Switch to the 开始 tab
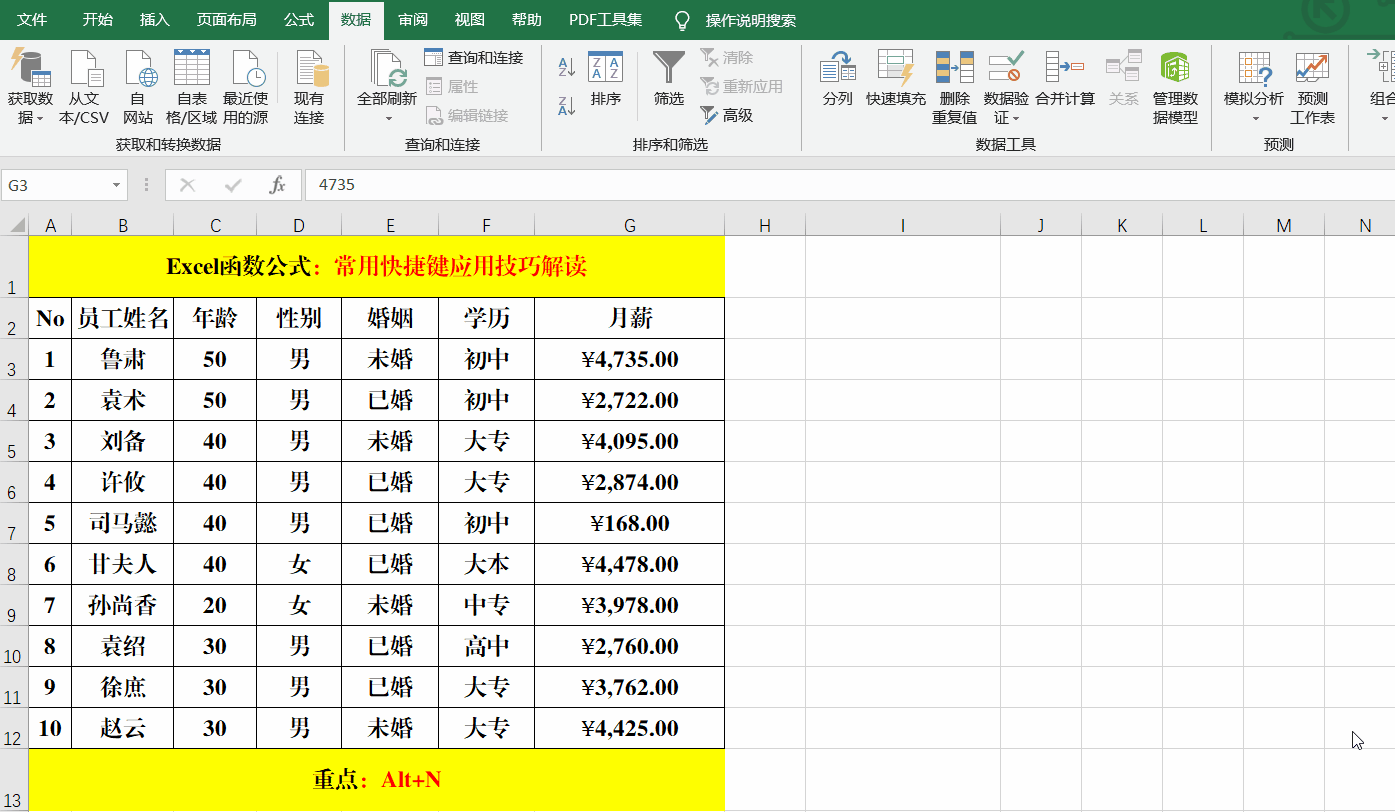Image resolution: width=1395 pixels, height=812 pixels. coord(97,20)
